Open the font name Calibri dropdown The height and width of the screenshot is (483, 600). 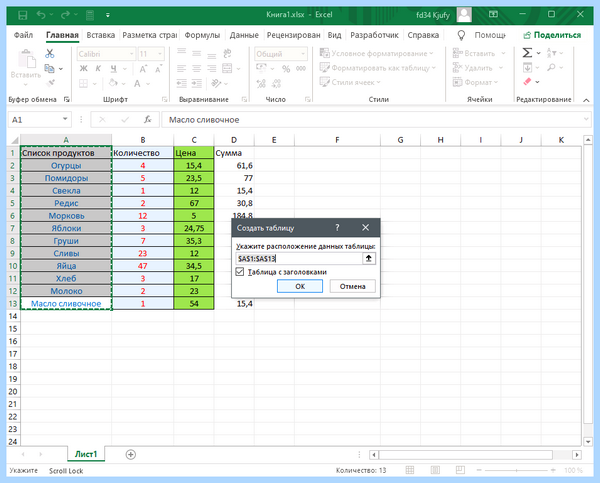132,54
